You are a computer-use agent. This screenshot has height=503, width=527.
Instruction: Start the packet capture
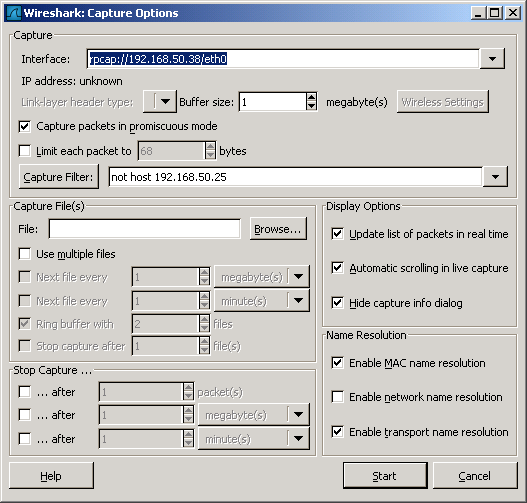pos(385,475)
